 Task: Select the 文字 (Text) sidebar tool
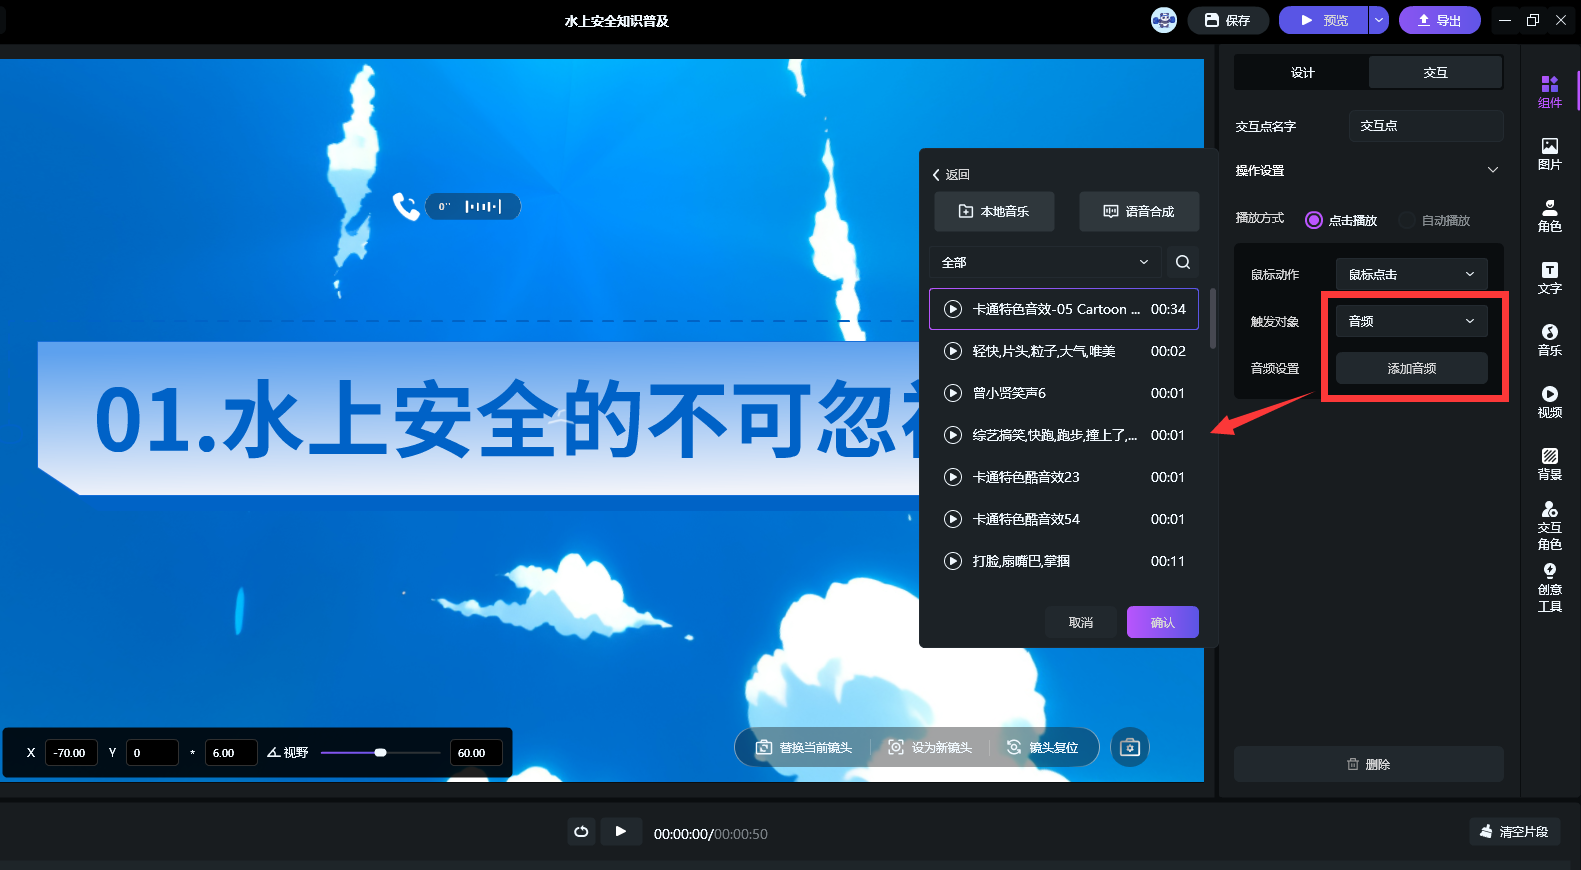click(x=1549, y=277)
